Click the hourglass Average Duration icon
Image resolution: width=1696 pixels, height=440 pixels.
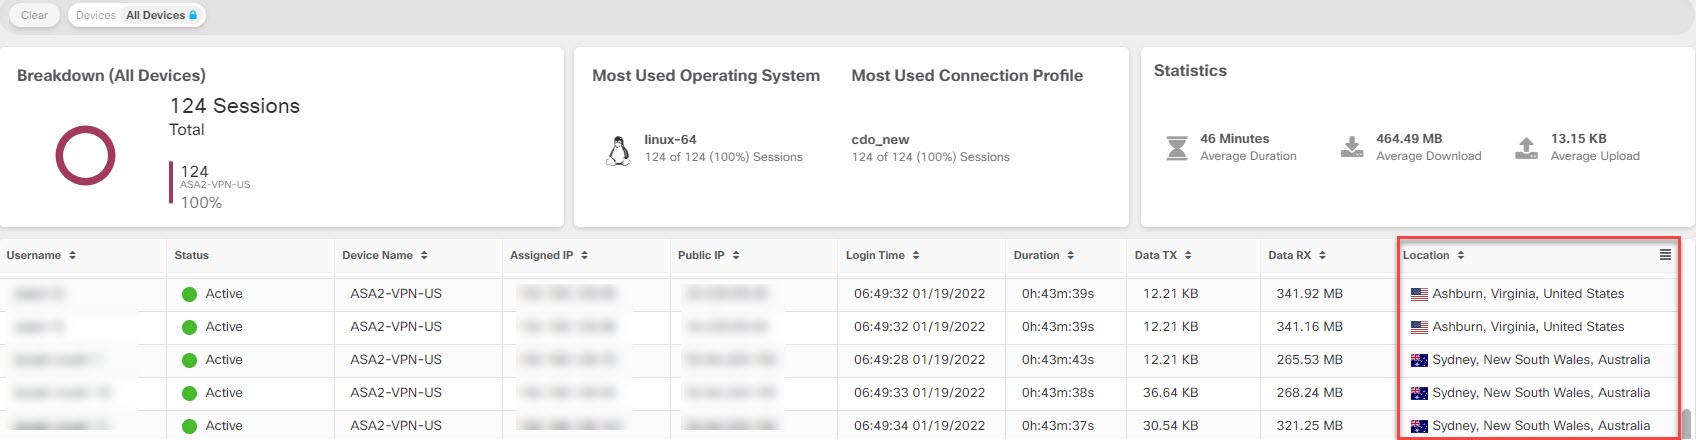point(1177,148)
